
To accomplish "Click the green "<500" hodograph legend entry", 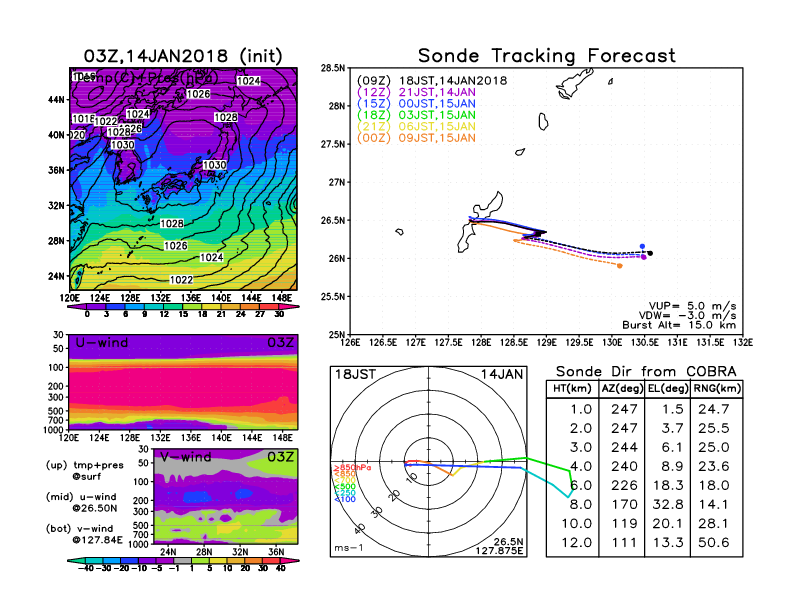I will point(344,487).
